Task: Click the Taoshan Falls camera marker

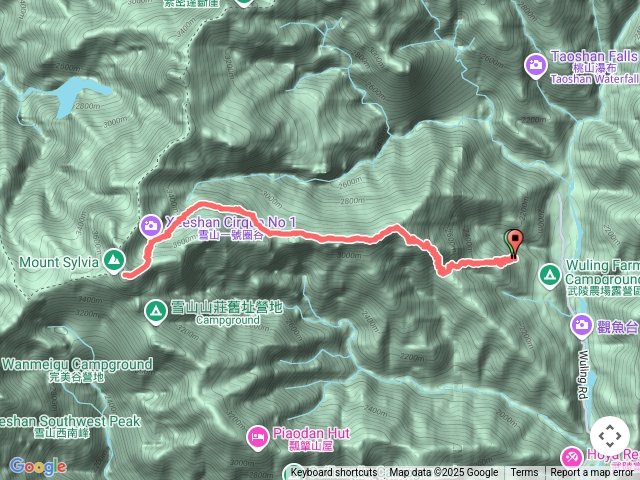Action: [536, 65]
